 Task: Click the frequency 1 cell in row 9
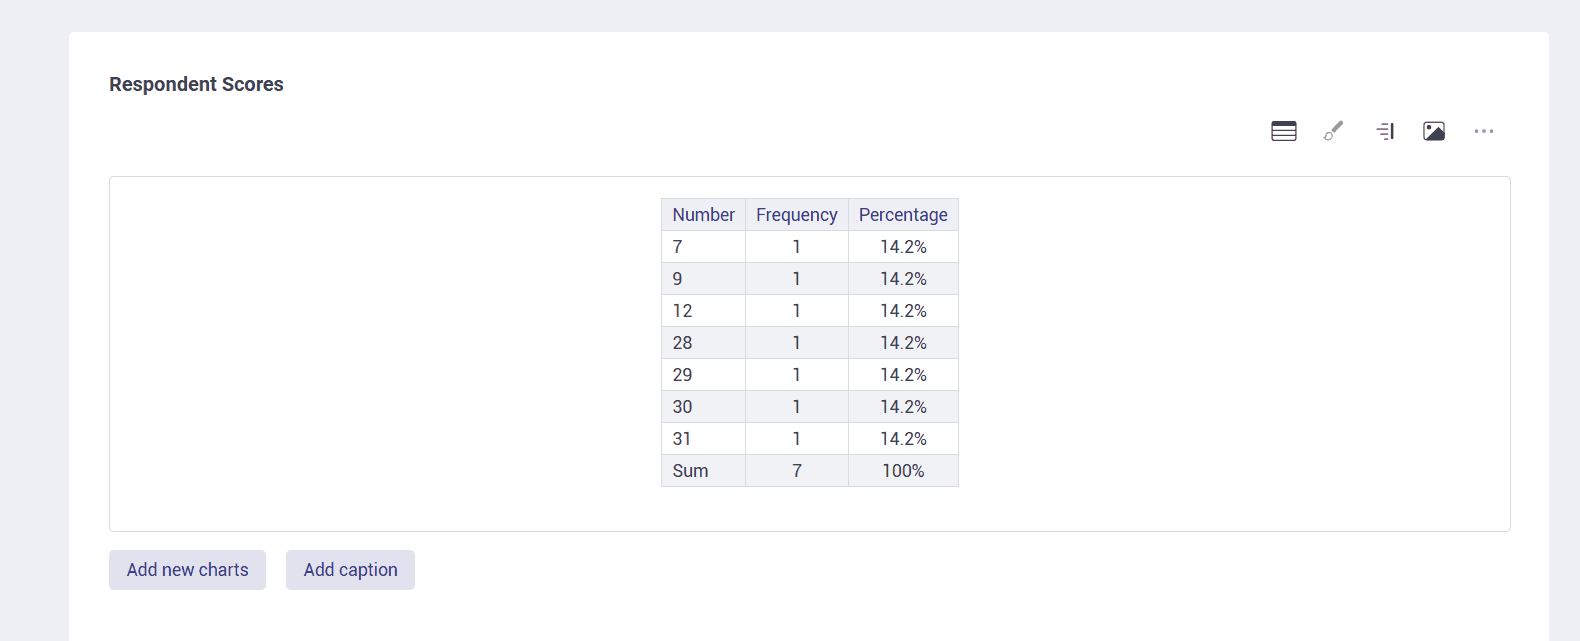(x=797, y=279)
